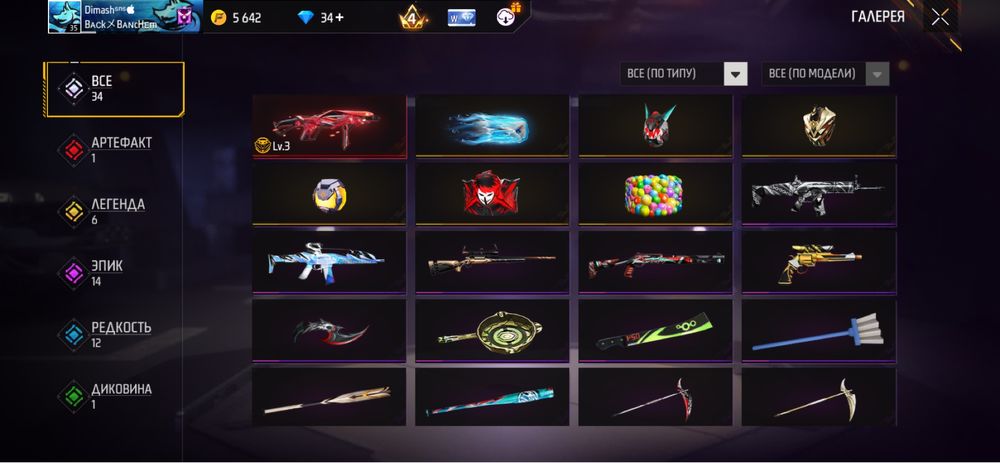Select the golden frying pan skin
The width and height of the screenshot is (1000, 463).
(492, 330)
